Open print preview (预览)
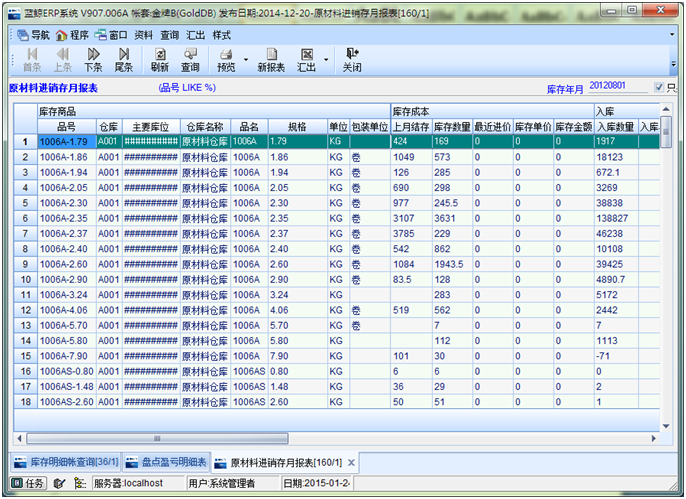Screen dimensions: 686x499 pos(226,60)
